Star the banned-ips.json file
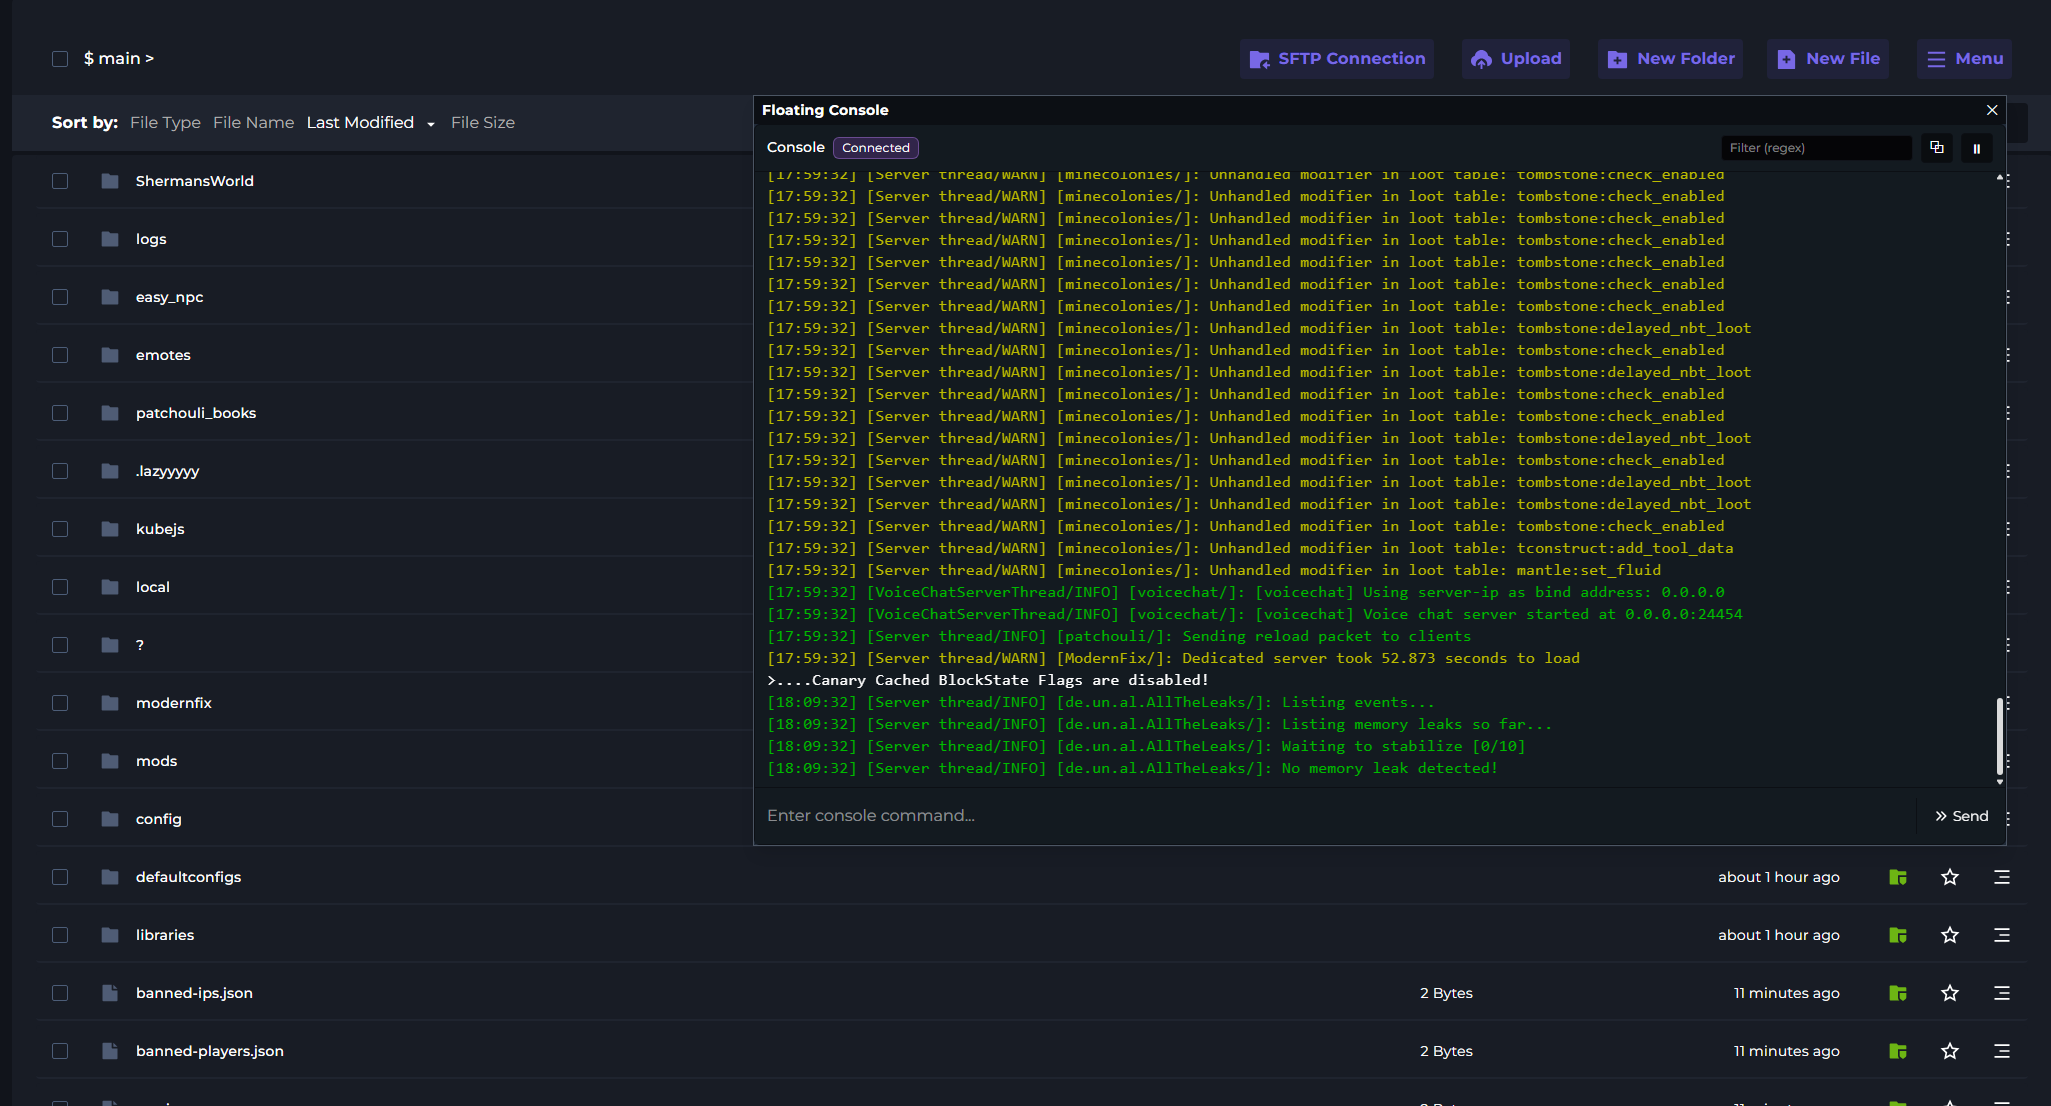 click(x=1949, y=993)
